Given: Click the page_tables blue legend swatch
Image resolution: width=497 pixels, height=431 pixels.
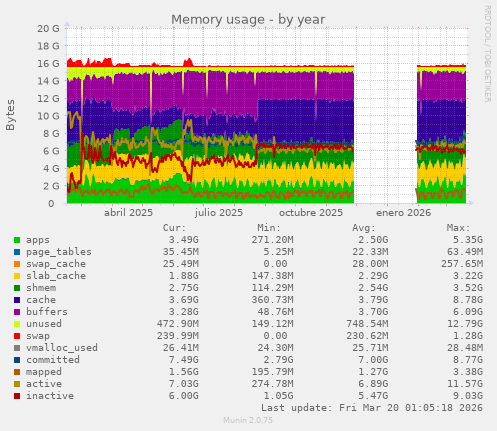Looking at the screenshot, I should click(17, 252).
